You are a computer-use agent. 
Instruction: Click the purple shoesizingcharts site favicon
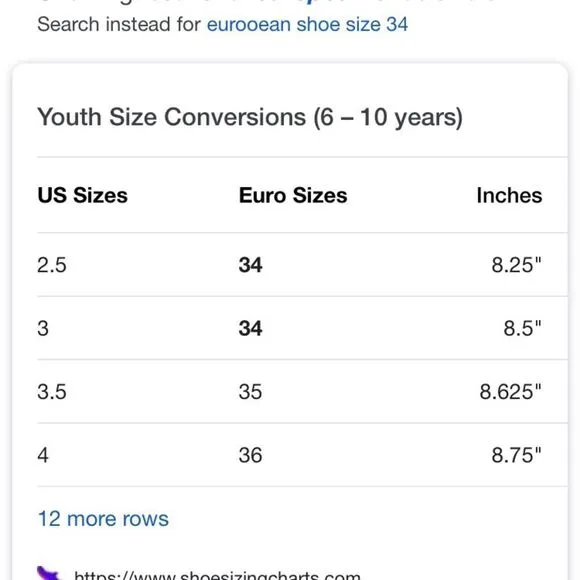tap(48, 573)
